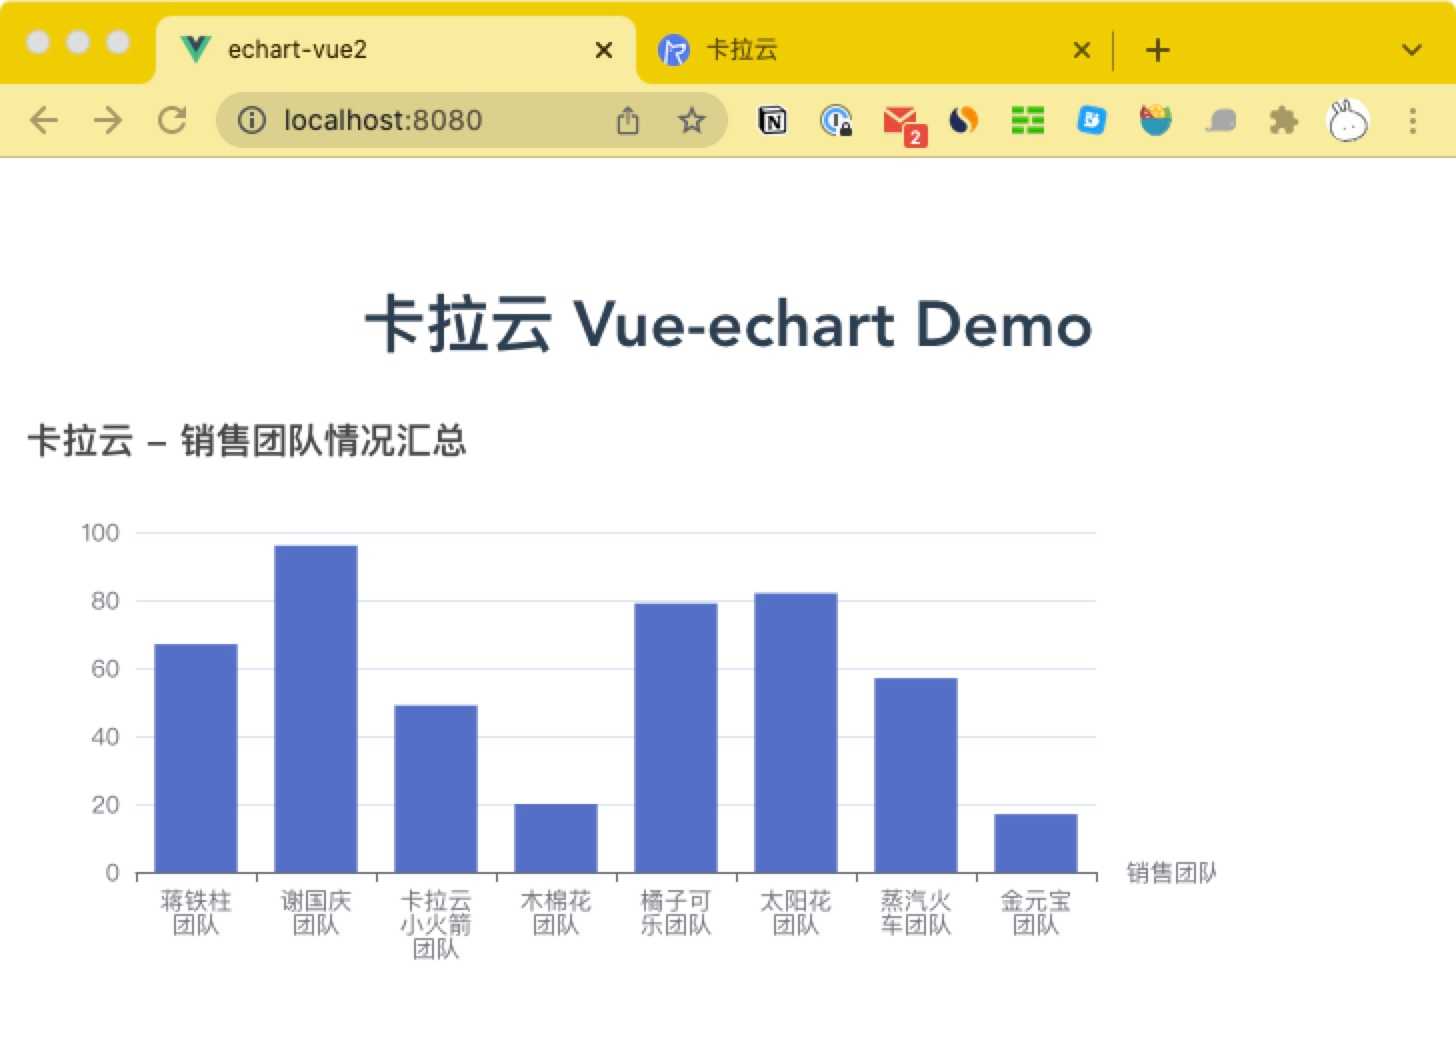
Task: Click the 谢国庆团队 axis label
Action: 316,913
